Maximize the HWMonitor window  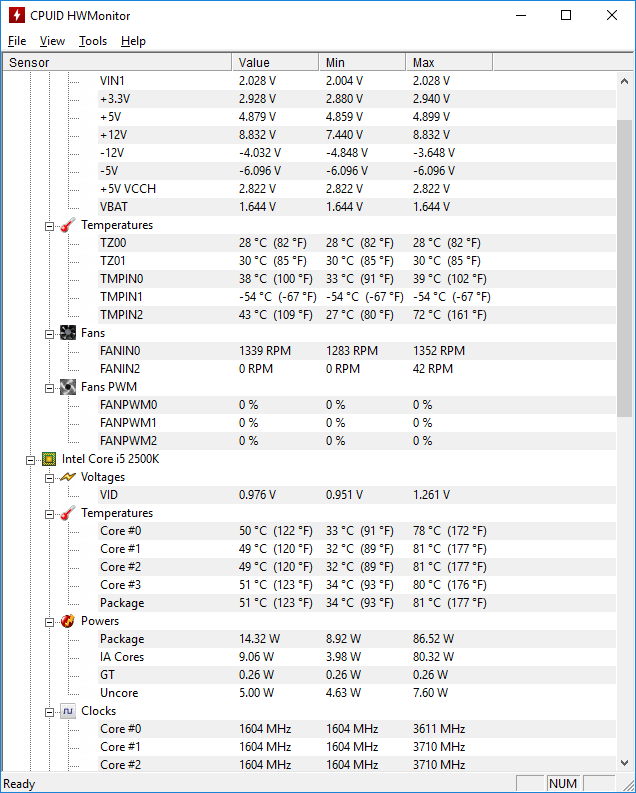566,15
